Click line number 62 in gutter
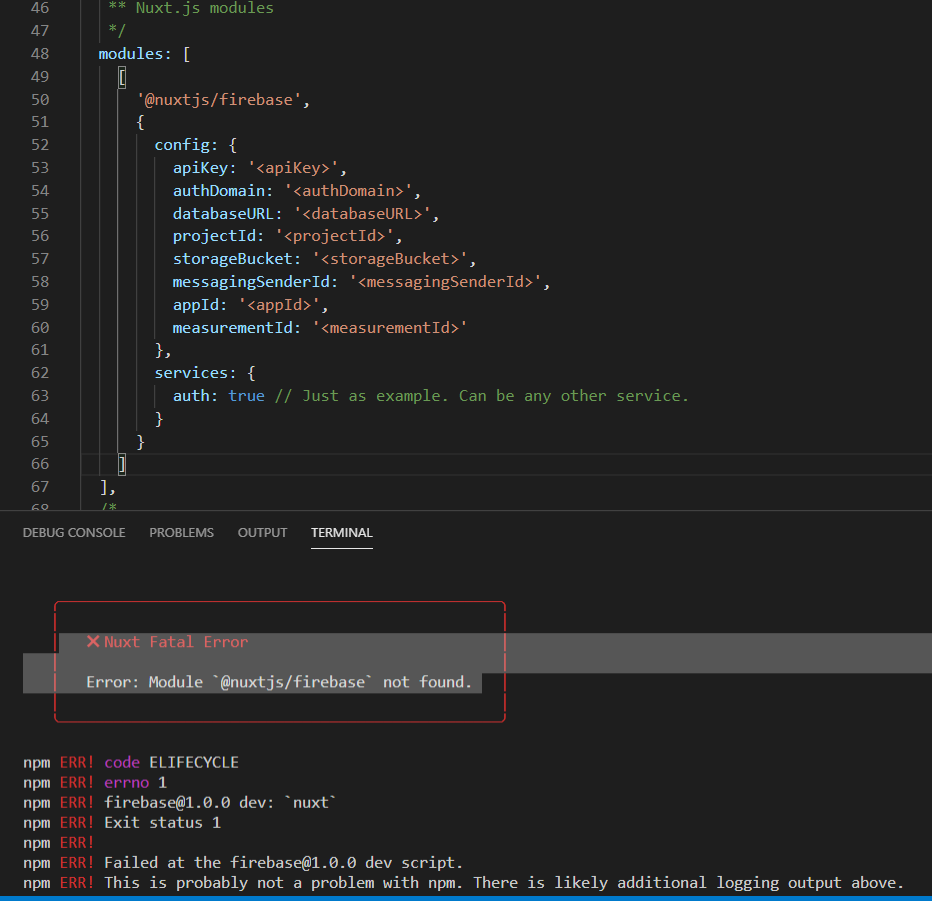932x901 pixels. coord(40,373)
